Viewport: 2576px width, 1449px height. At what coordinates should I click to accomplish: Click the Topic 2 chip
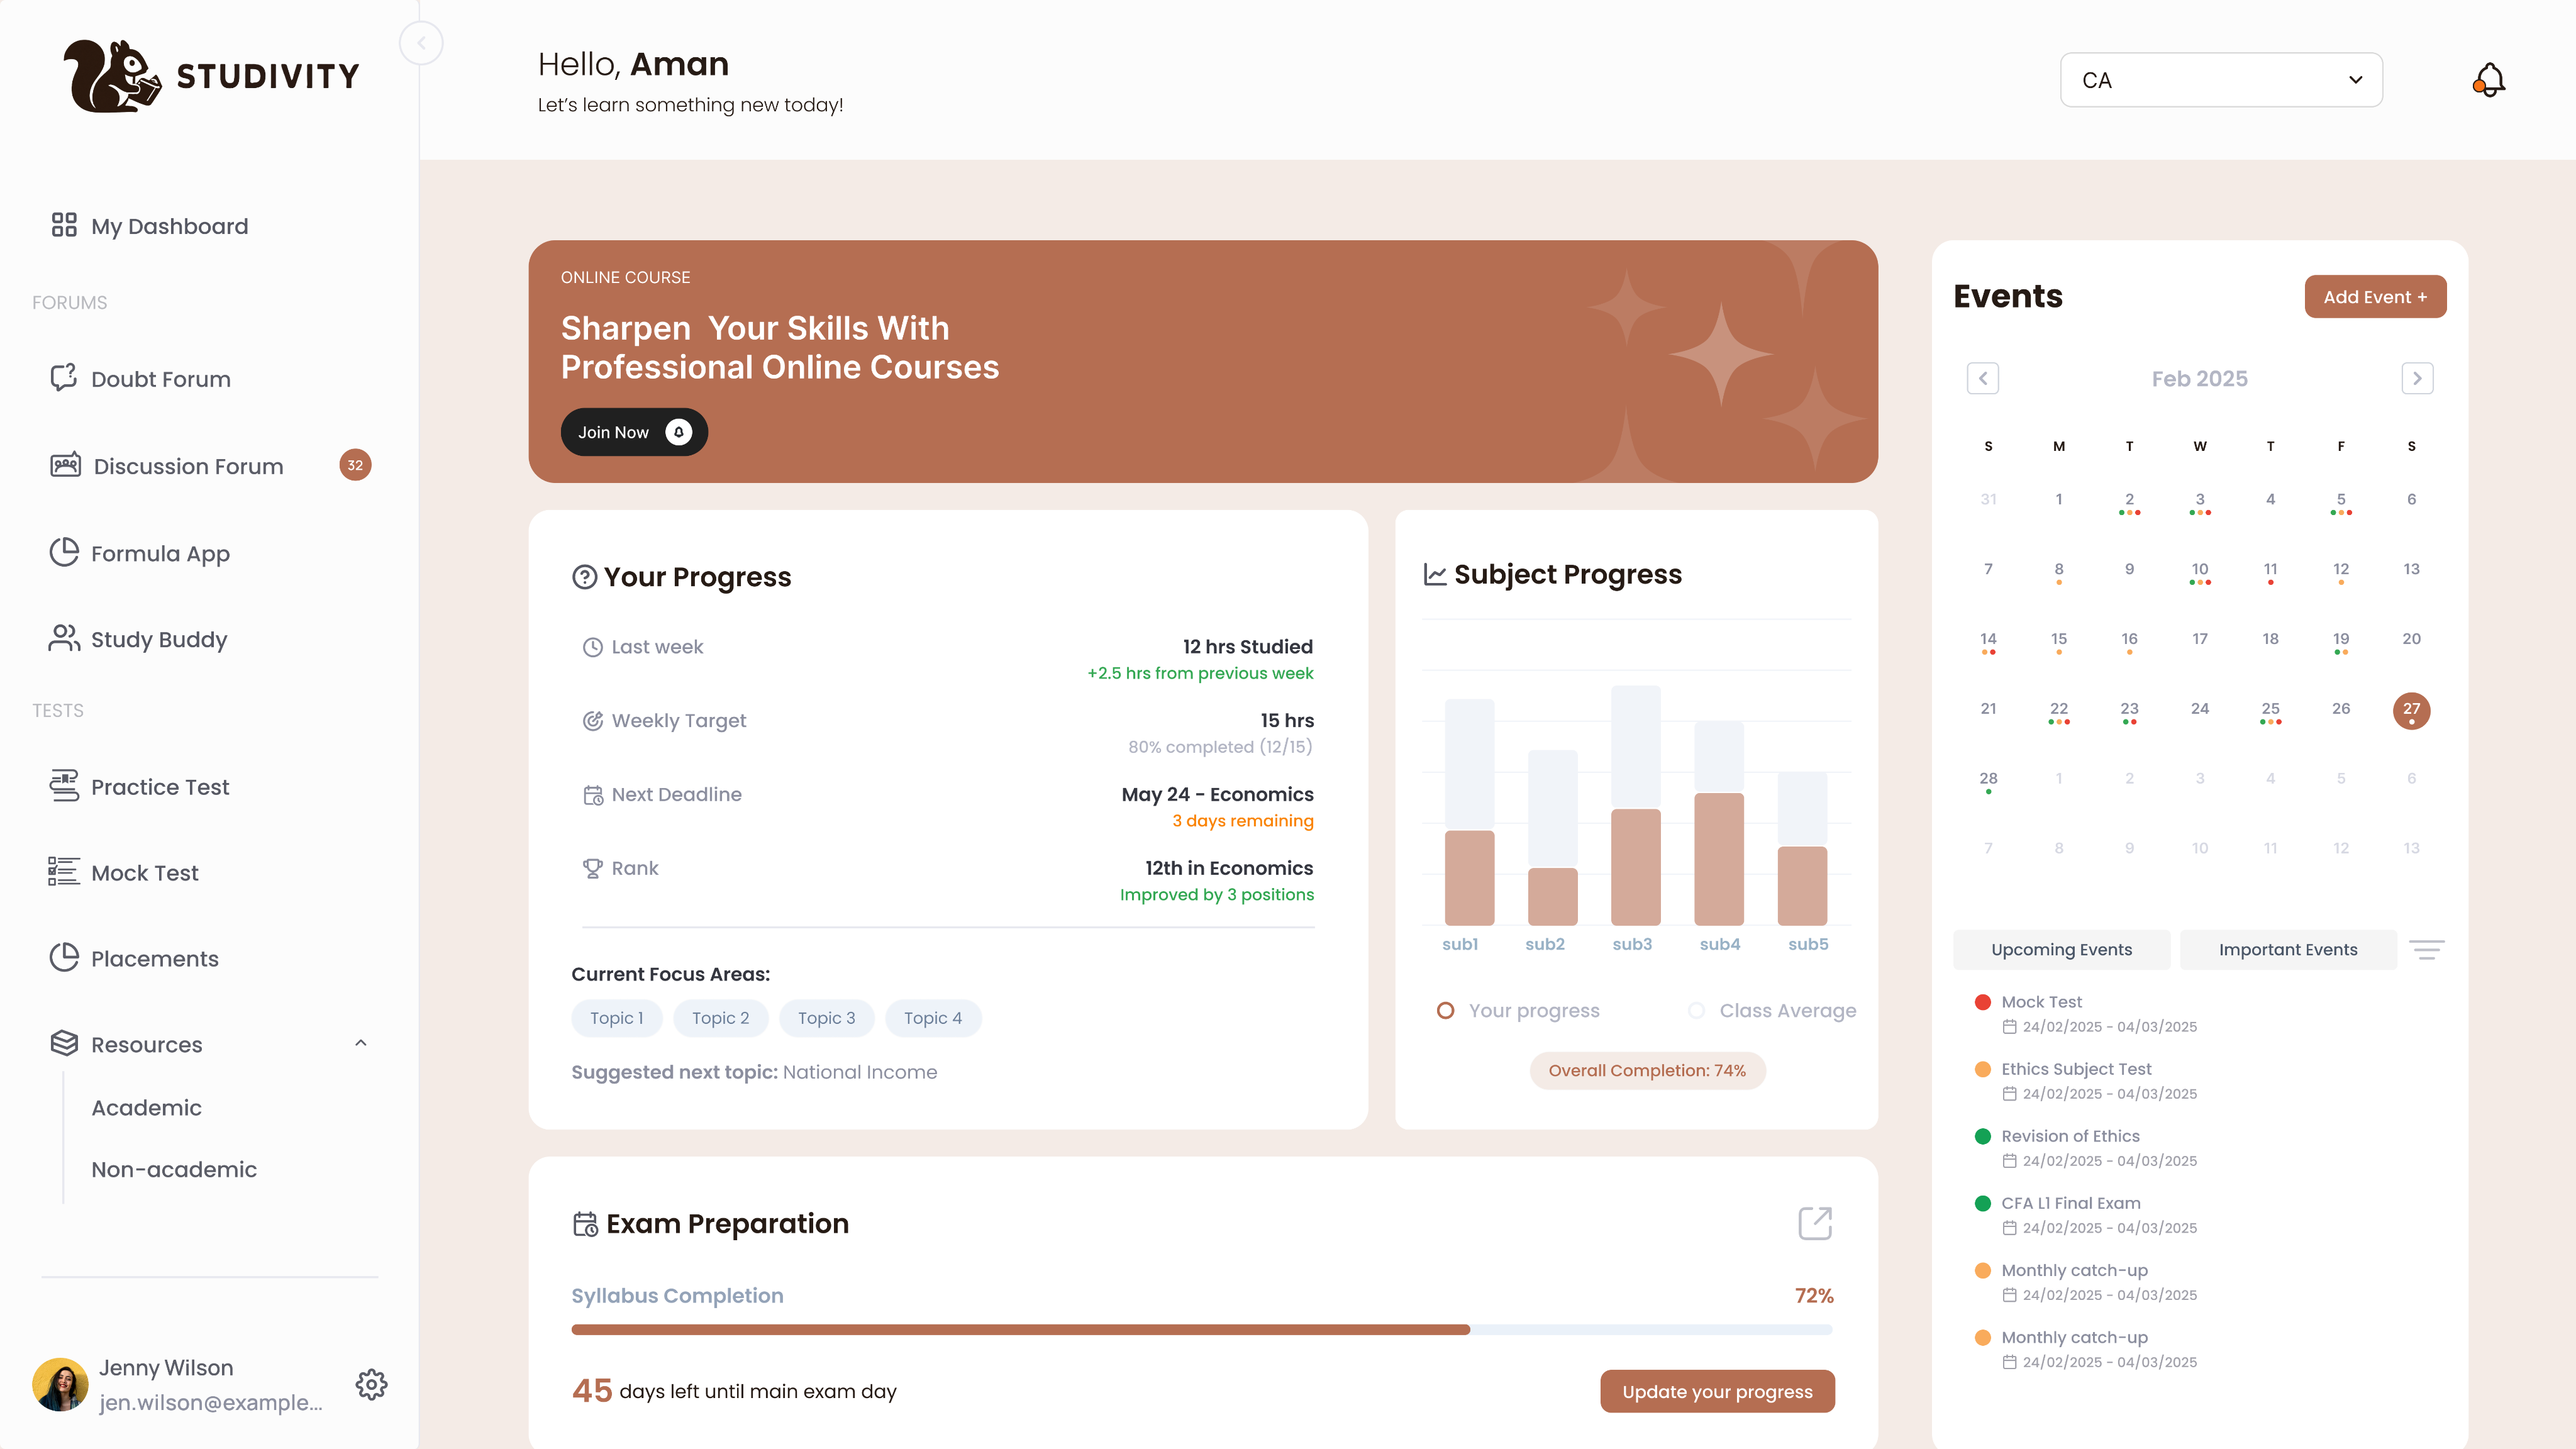[720, 1018]
